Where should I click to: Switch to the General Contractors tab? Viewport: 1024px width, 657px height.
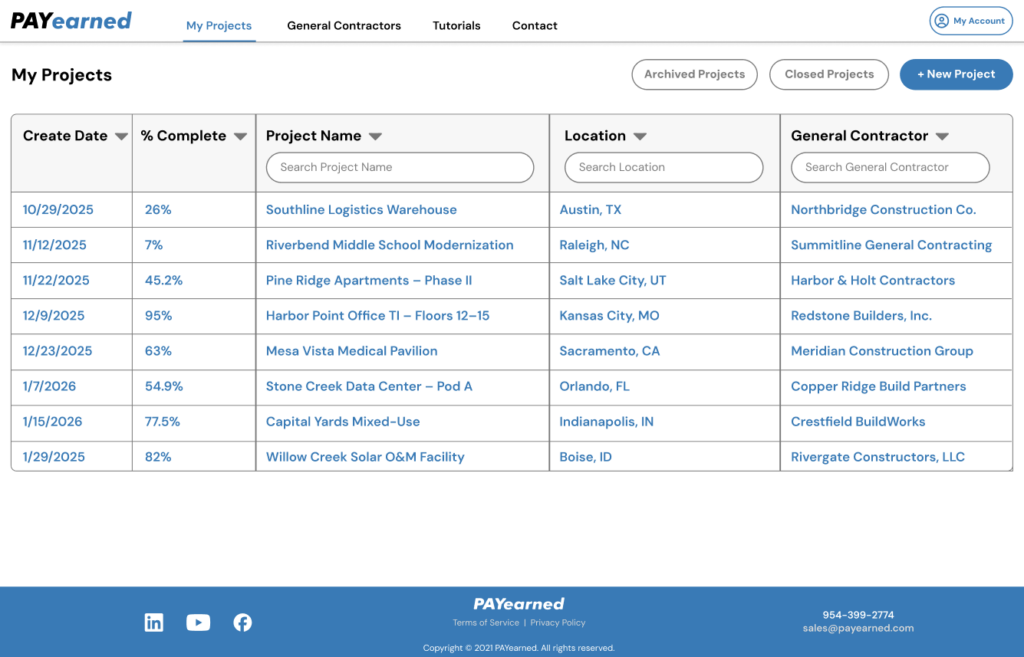344,26
